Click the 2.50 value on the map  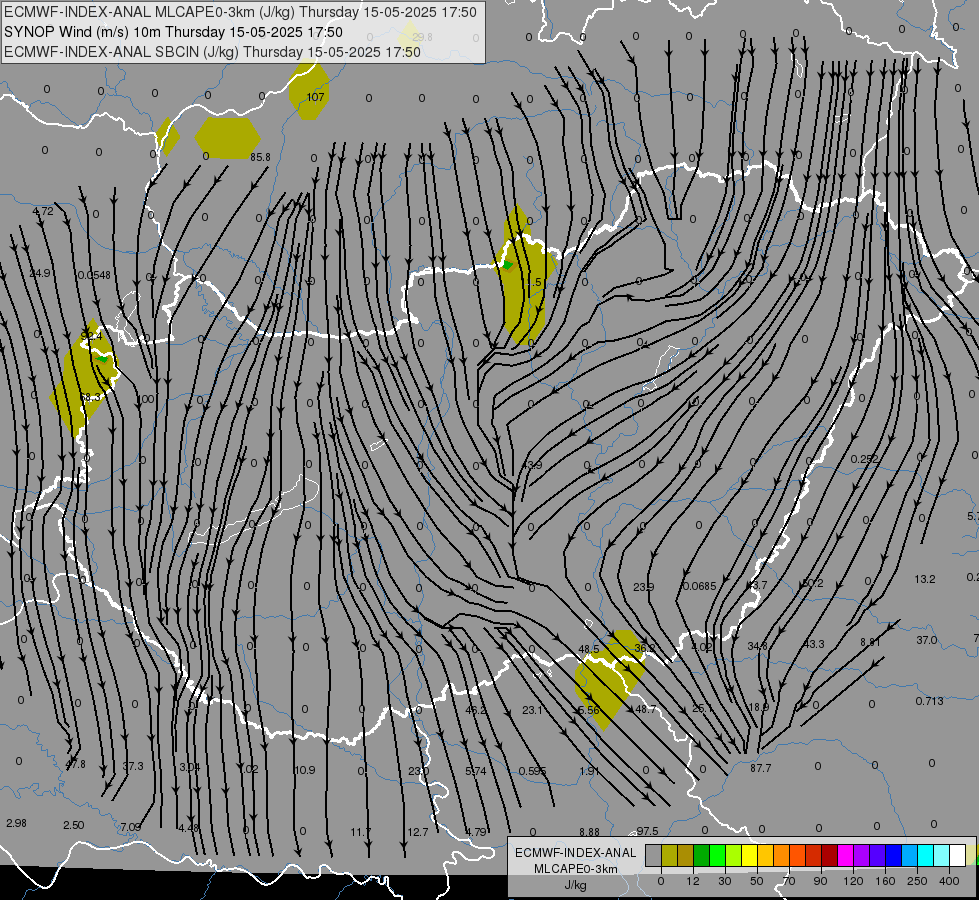click(74, 825)
